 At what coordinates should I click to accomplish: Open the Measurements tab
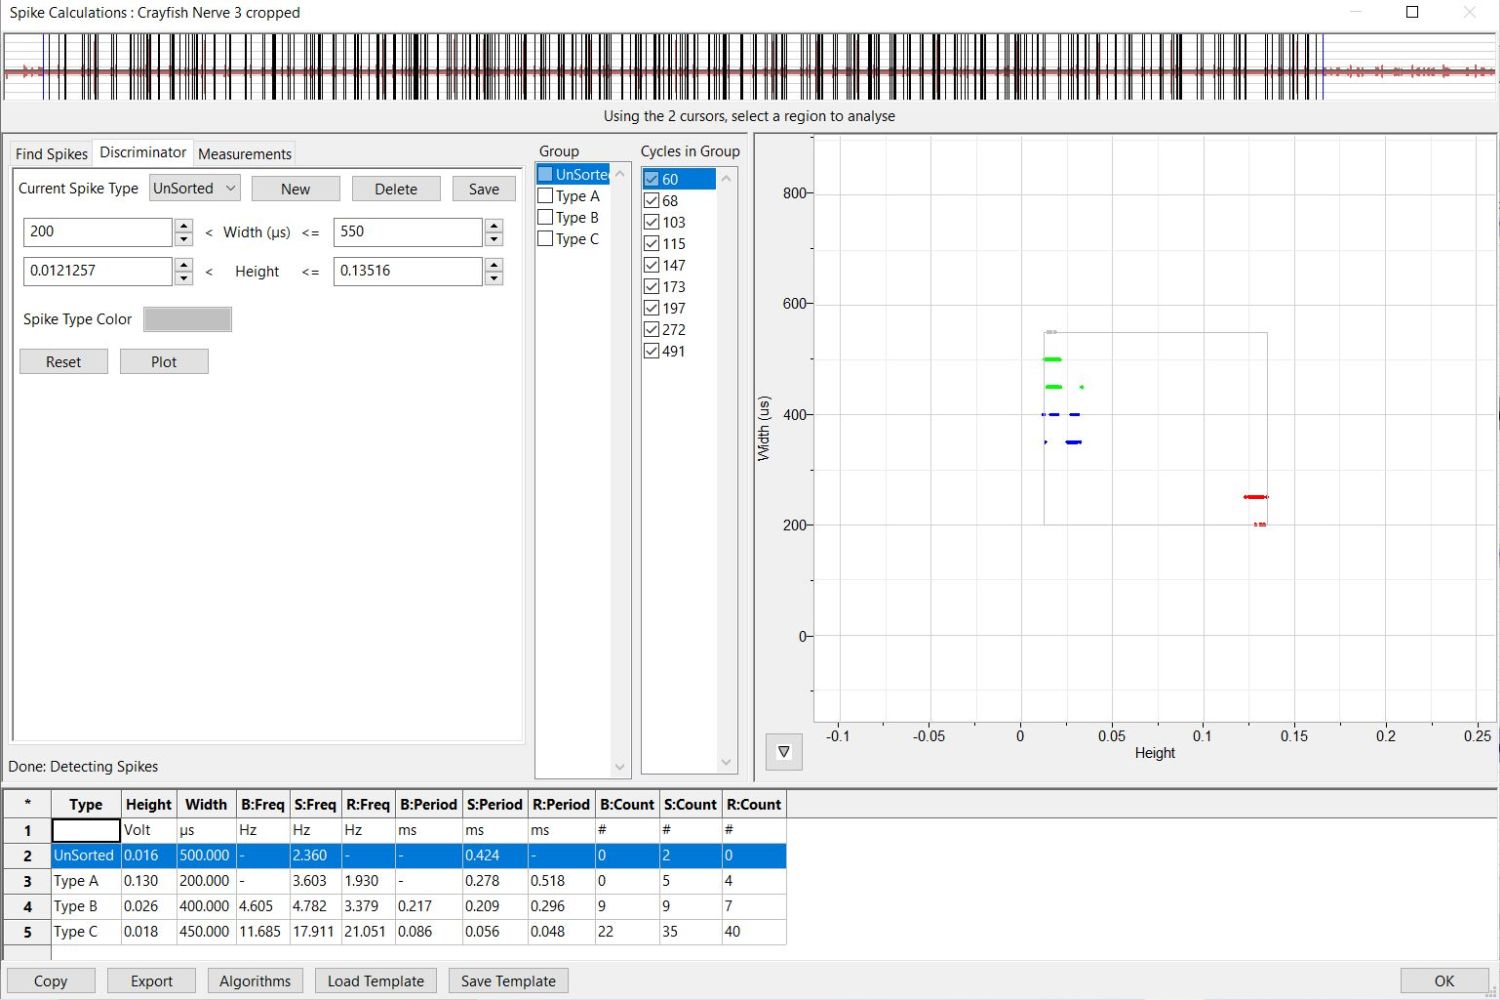(x=244, y=153)
